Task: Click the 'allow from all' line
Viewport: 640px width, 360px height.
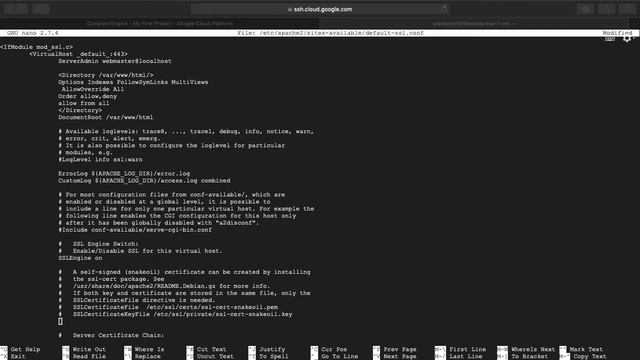Action: pos(84,103)
